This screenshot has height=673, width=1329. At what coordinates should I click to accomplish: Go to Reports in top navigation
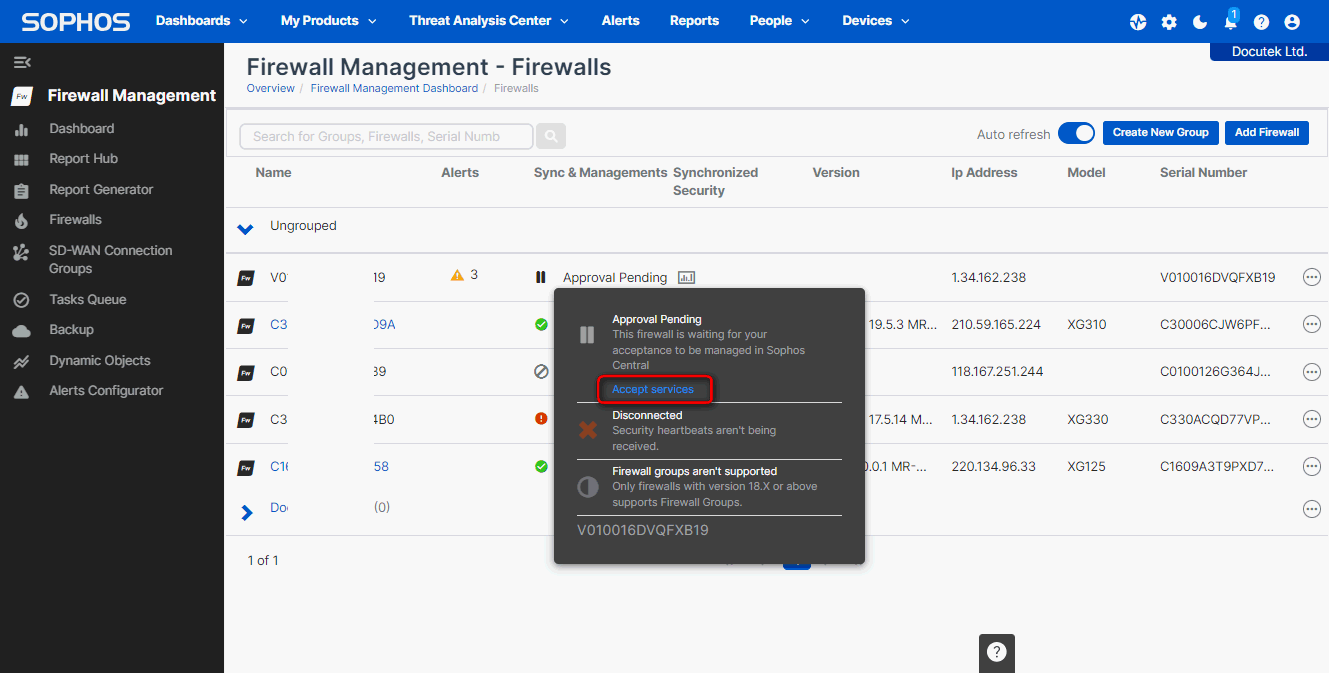(694, 20)
